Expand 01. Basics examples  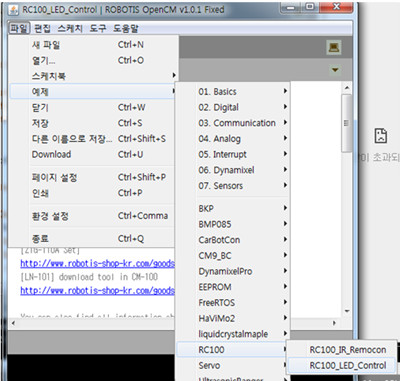coord(233,91)
